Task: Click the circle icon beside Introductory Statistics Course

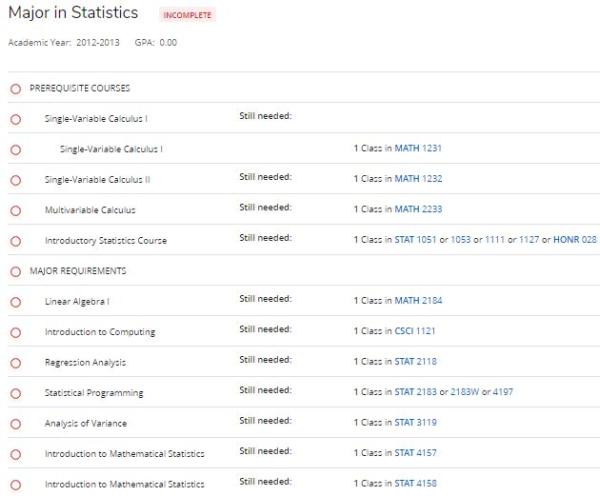Action: [15, 241]
